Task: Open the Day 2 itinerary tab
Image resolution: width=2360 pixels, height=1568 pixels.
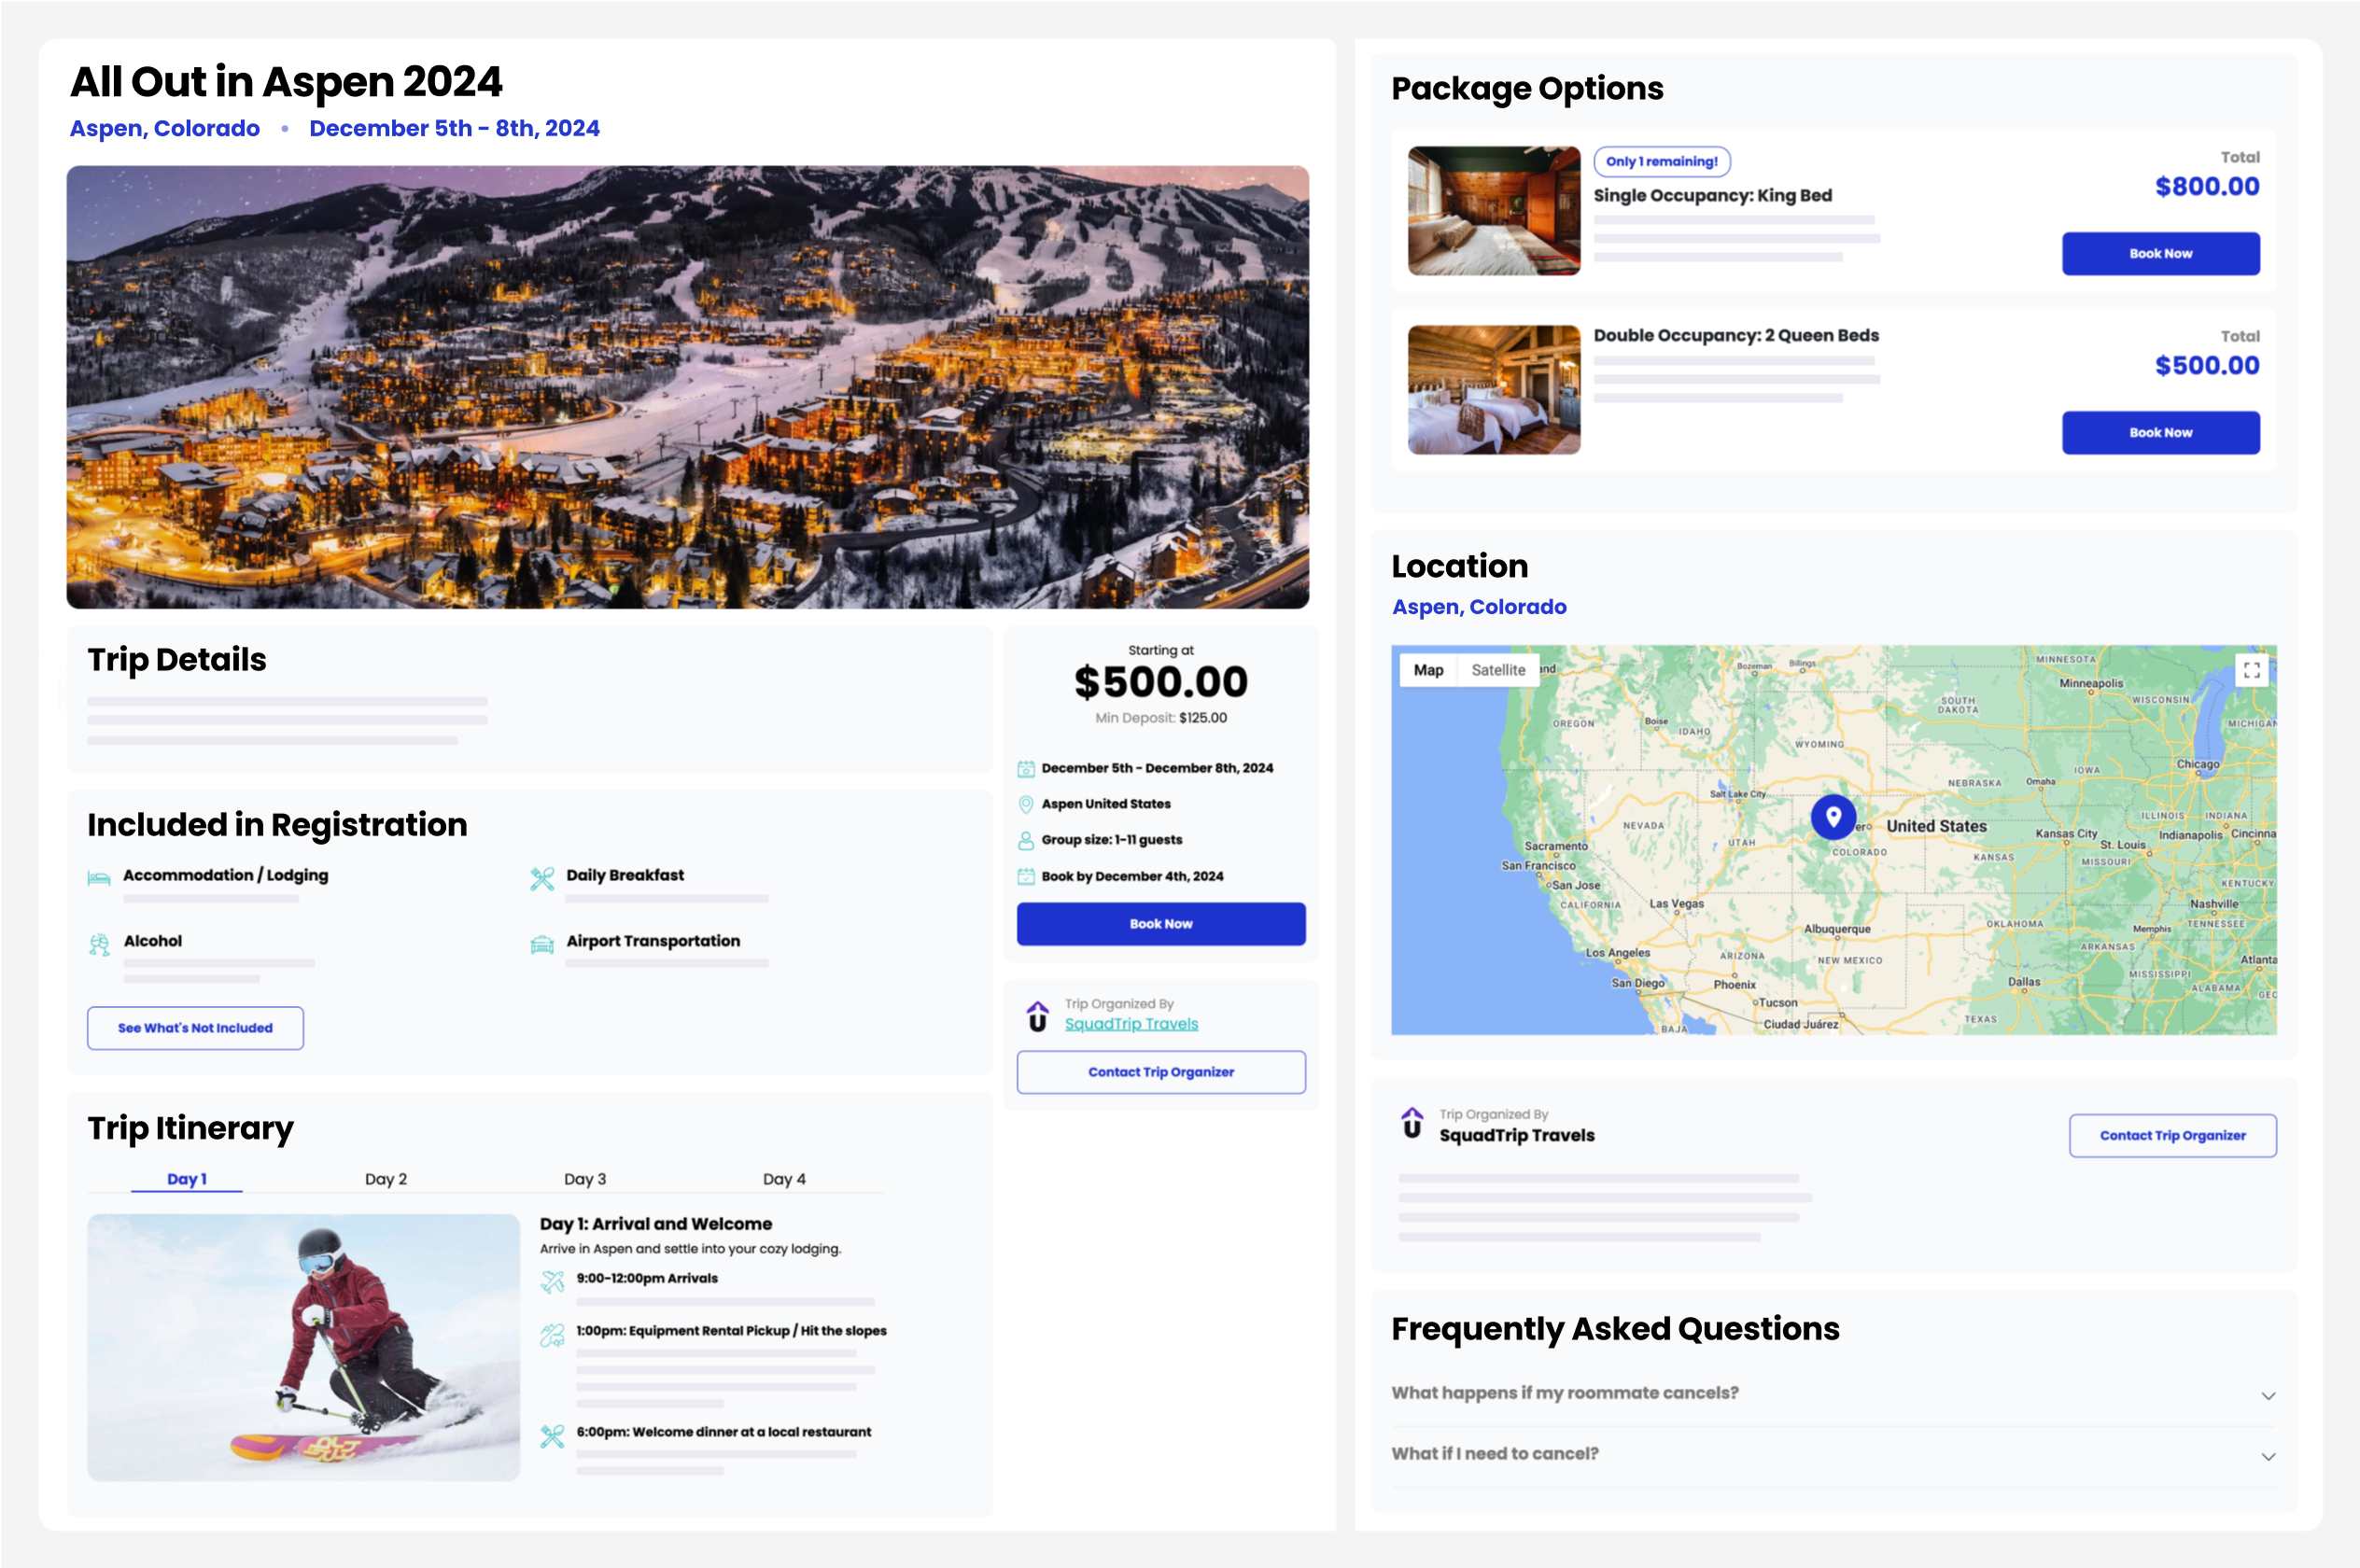Action: (x=385, y=1178)
